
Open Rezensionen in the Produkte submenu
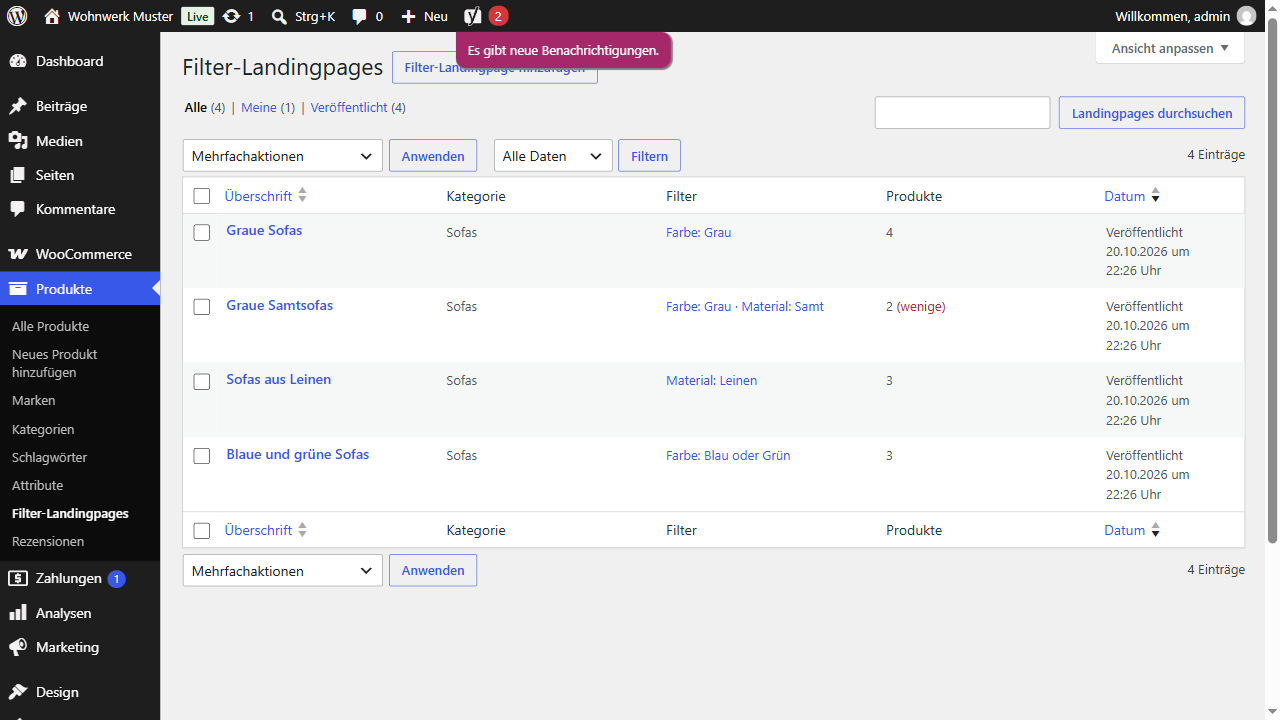48,541
